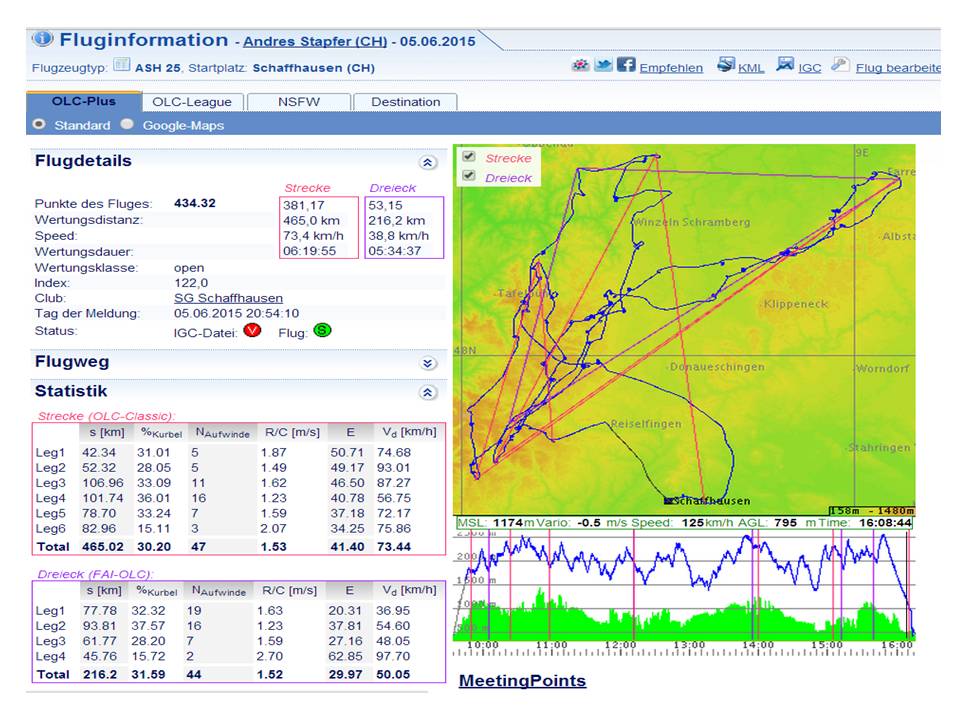This screenshot has height=720, width=960.
Task: Click the blue info icon beside Fluginformation
Action: pyautogui.click(x=42, y=39)
